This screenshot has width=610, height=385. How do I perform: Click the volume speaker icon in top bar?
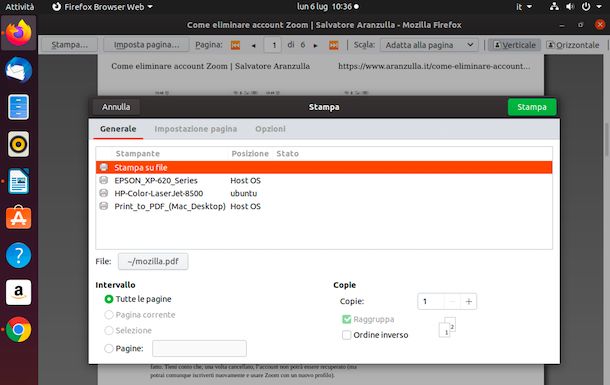(x=570, y=7)
